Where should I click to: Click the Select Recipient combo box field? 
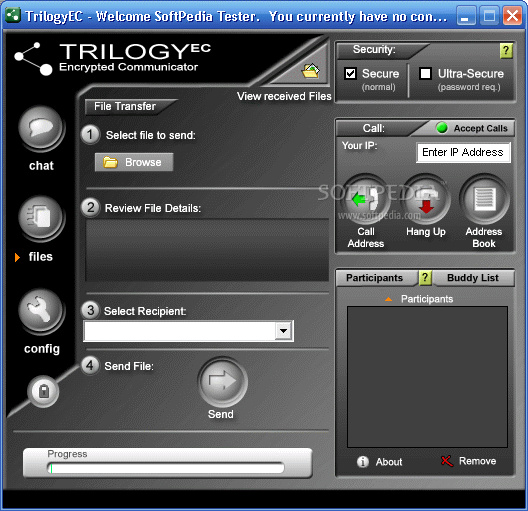tap(189, 331)
